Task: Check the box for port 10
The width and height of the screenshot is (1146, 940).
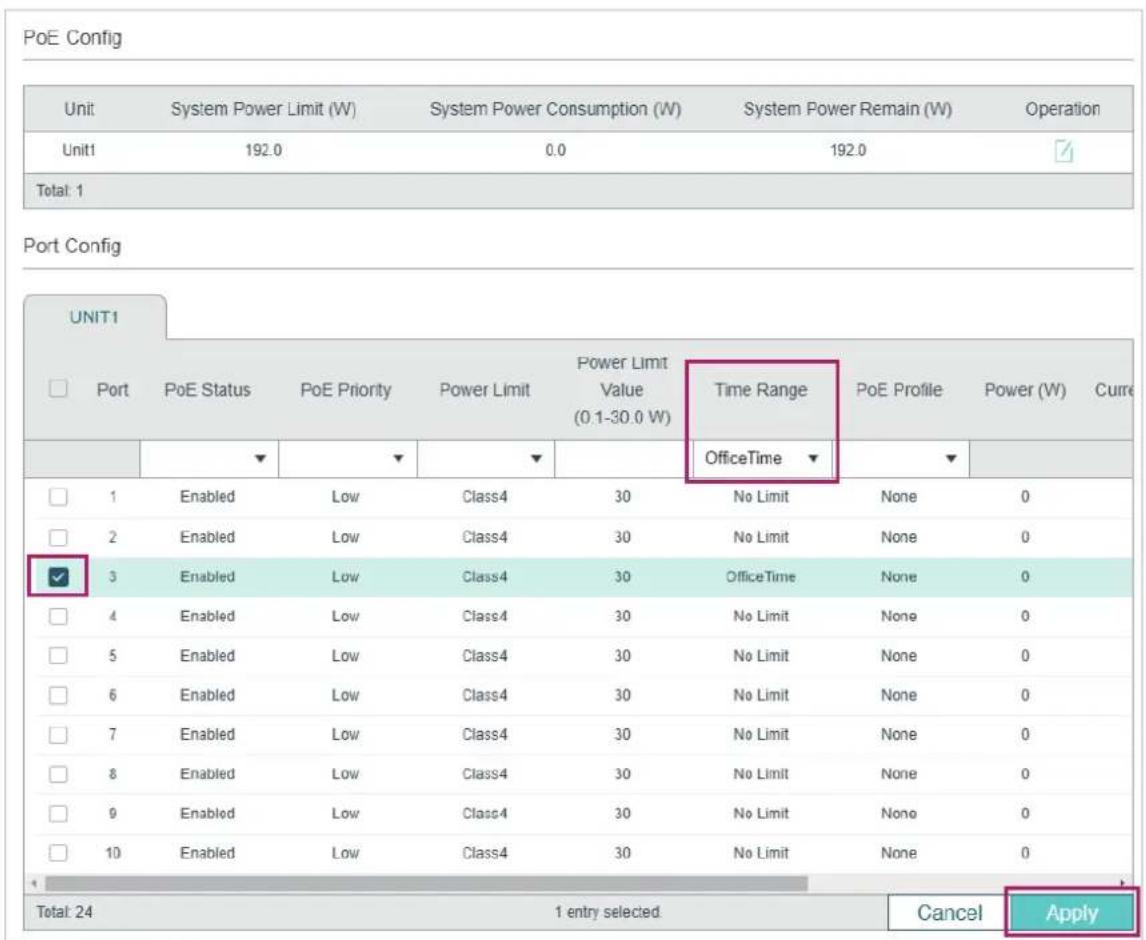Action: 58,853
